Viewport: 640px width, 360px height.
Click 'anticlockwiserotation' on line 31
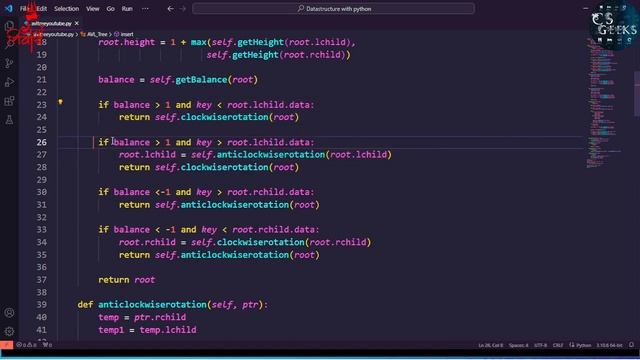pos(235,205)
